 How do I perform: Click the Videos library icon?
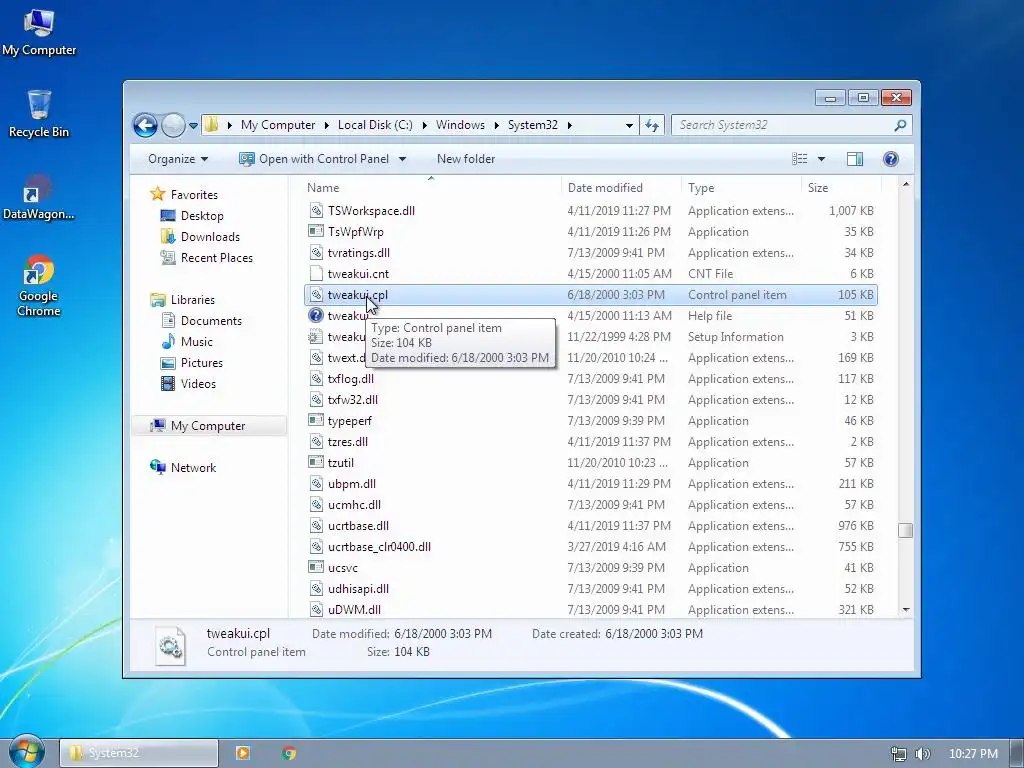point(168,383)
